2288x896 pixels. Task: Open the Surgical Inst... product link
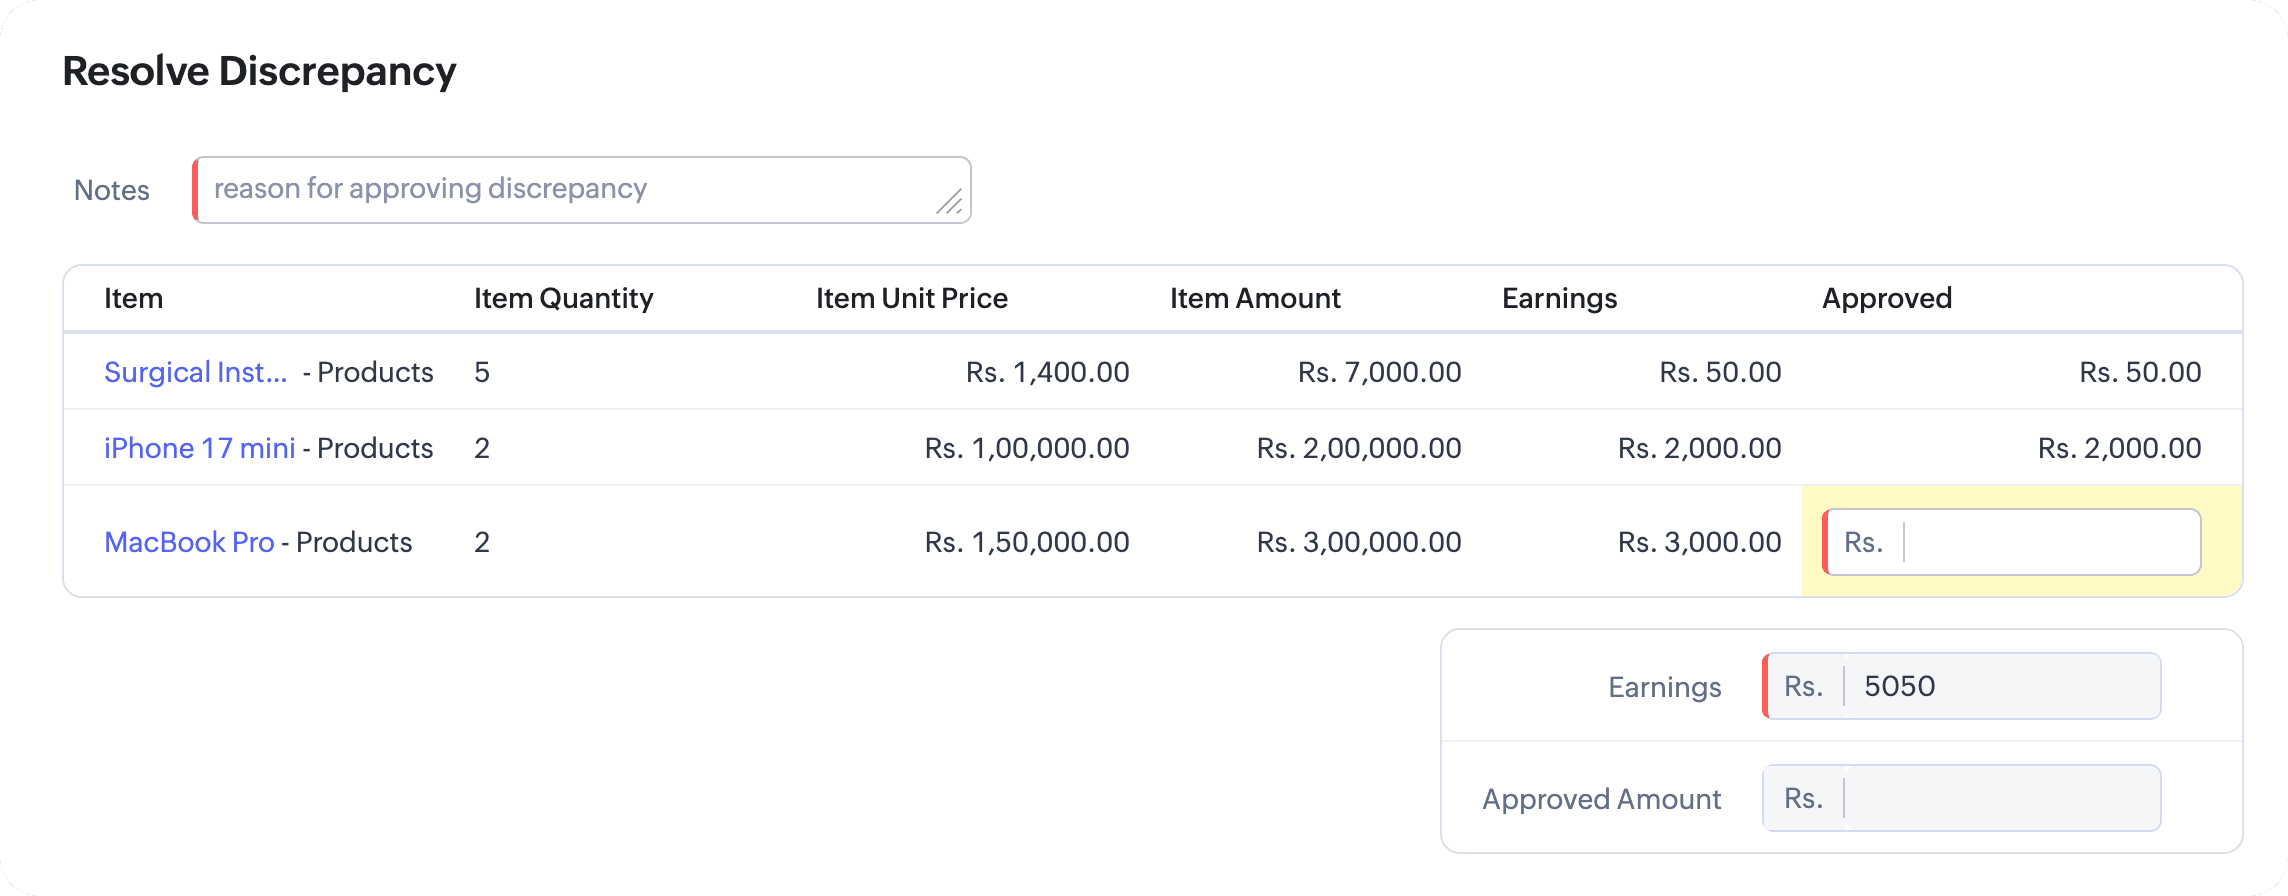click(x=195, y=372)
